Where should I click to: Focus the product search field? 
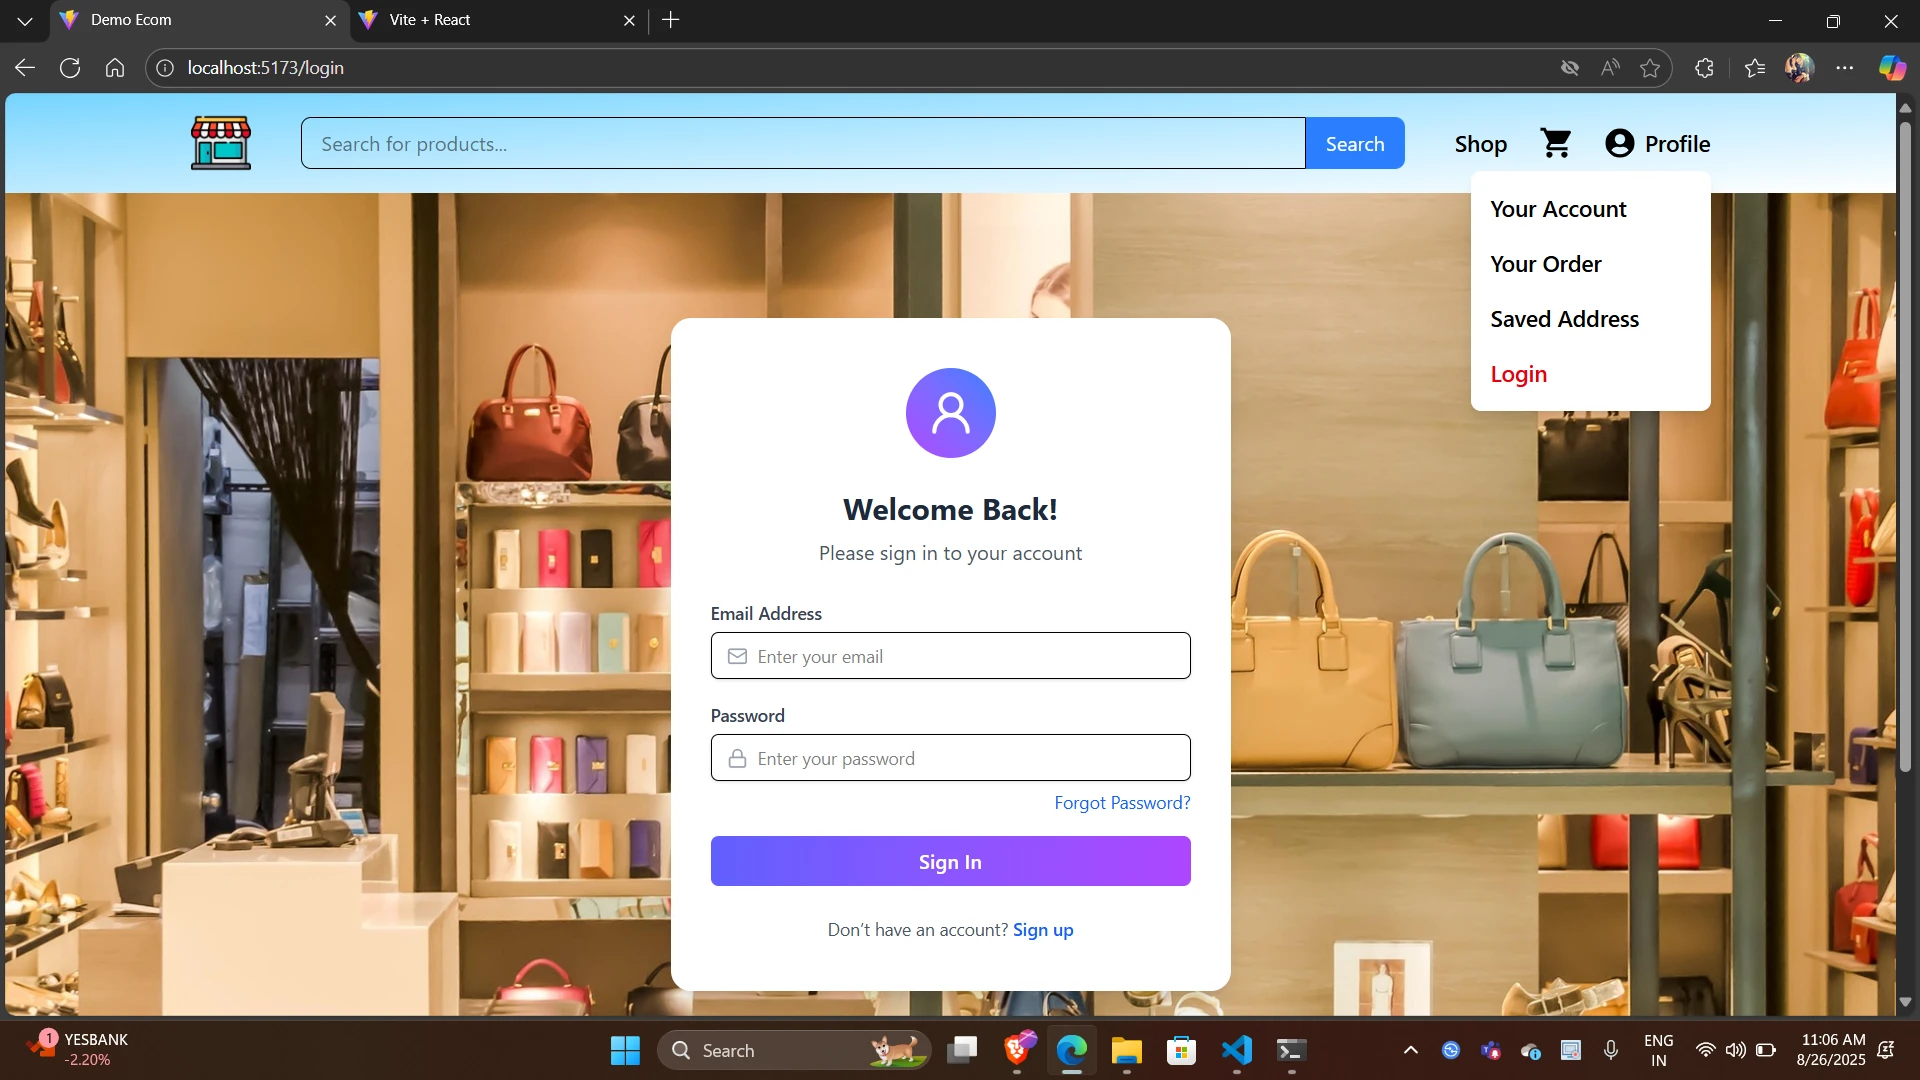pos(803,143)
